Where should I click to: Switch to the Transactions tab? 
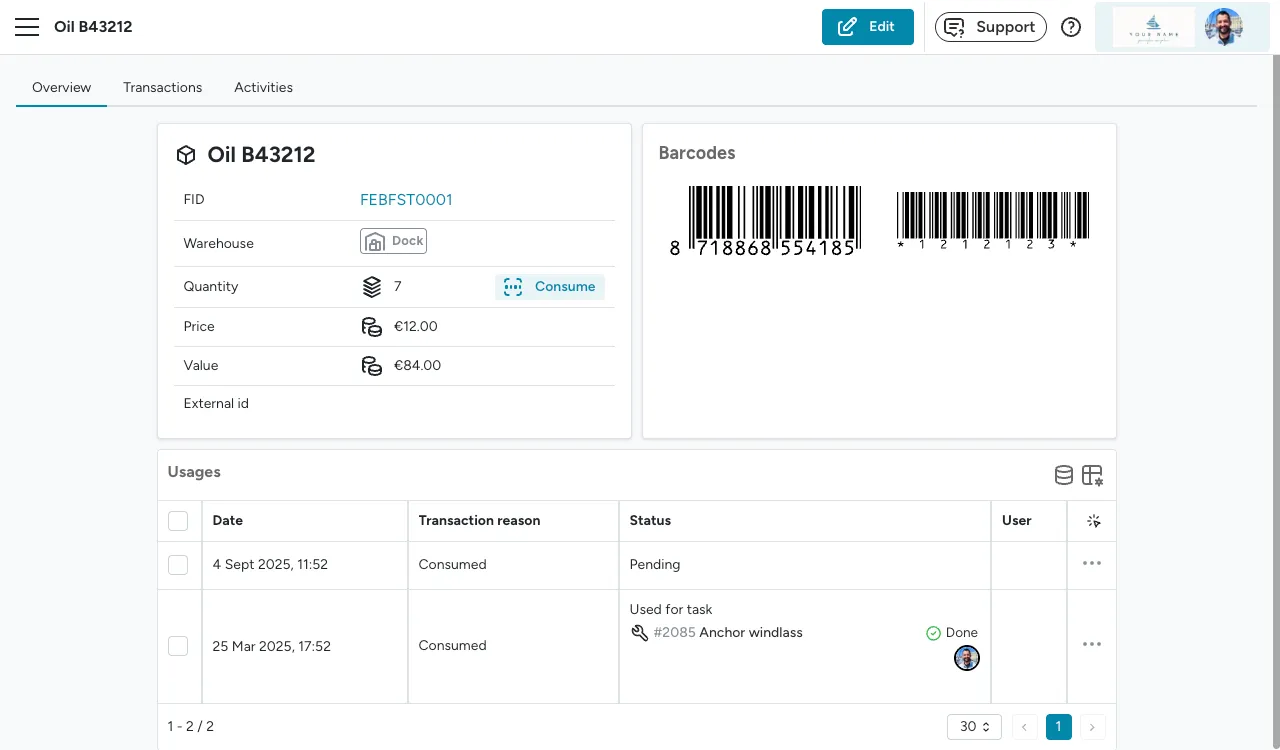[162, 87]
